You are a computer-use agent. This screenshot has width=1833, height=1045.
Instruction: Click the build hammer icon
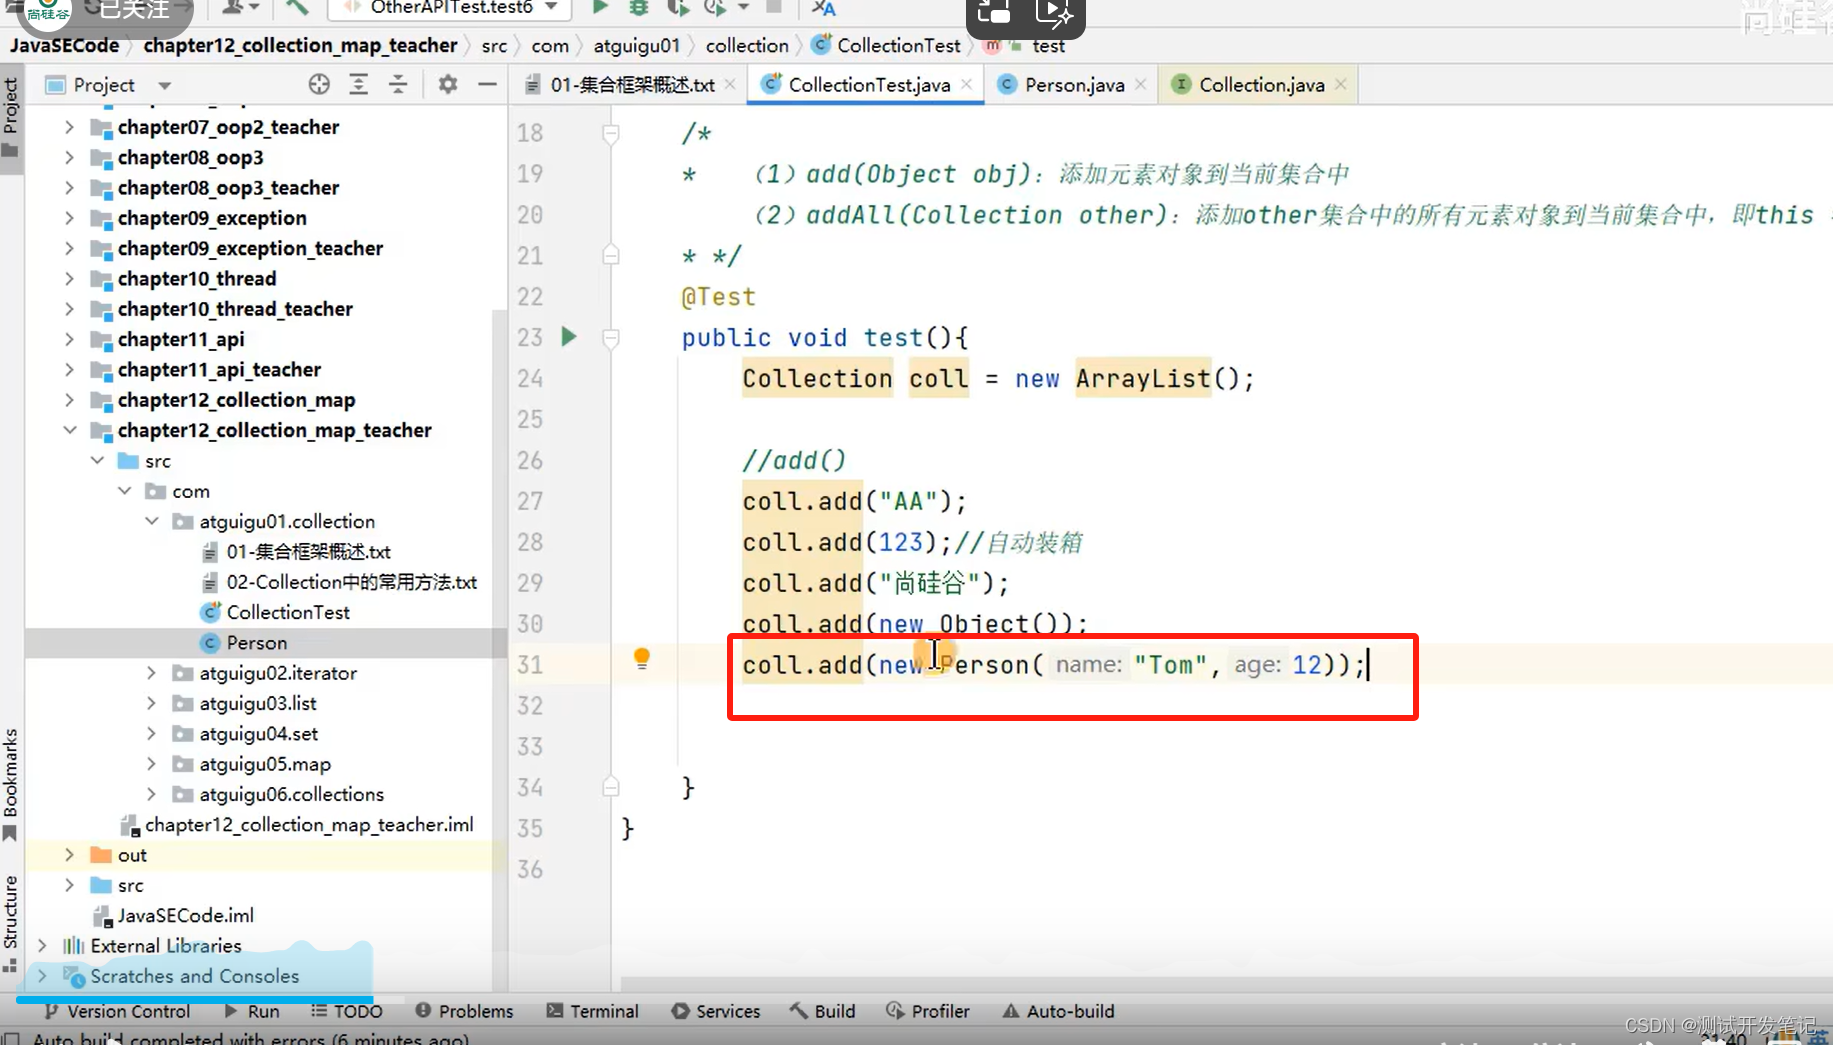tap(297, 8)
